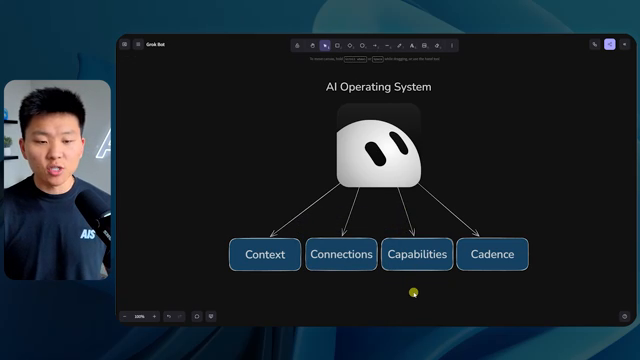This screenshot has height=360, width=640.
Task: Toggle the lock tool icon in toolbar
Action: 297,46
